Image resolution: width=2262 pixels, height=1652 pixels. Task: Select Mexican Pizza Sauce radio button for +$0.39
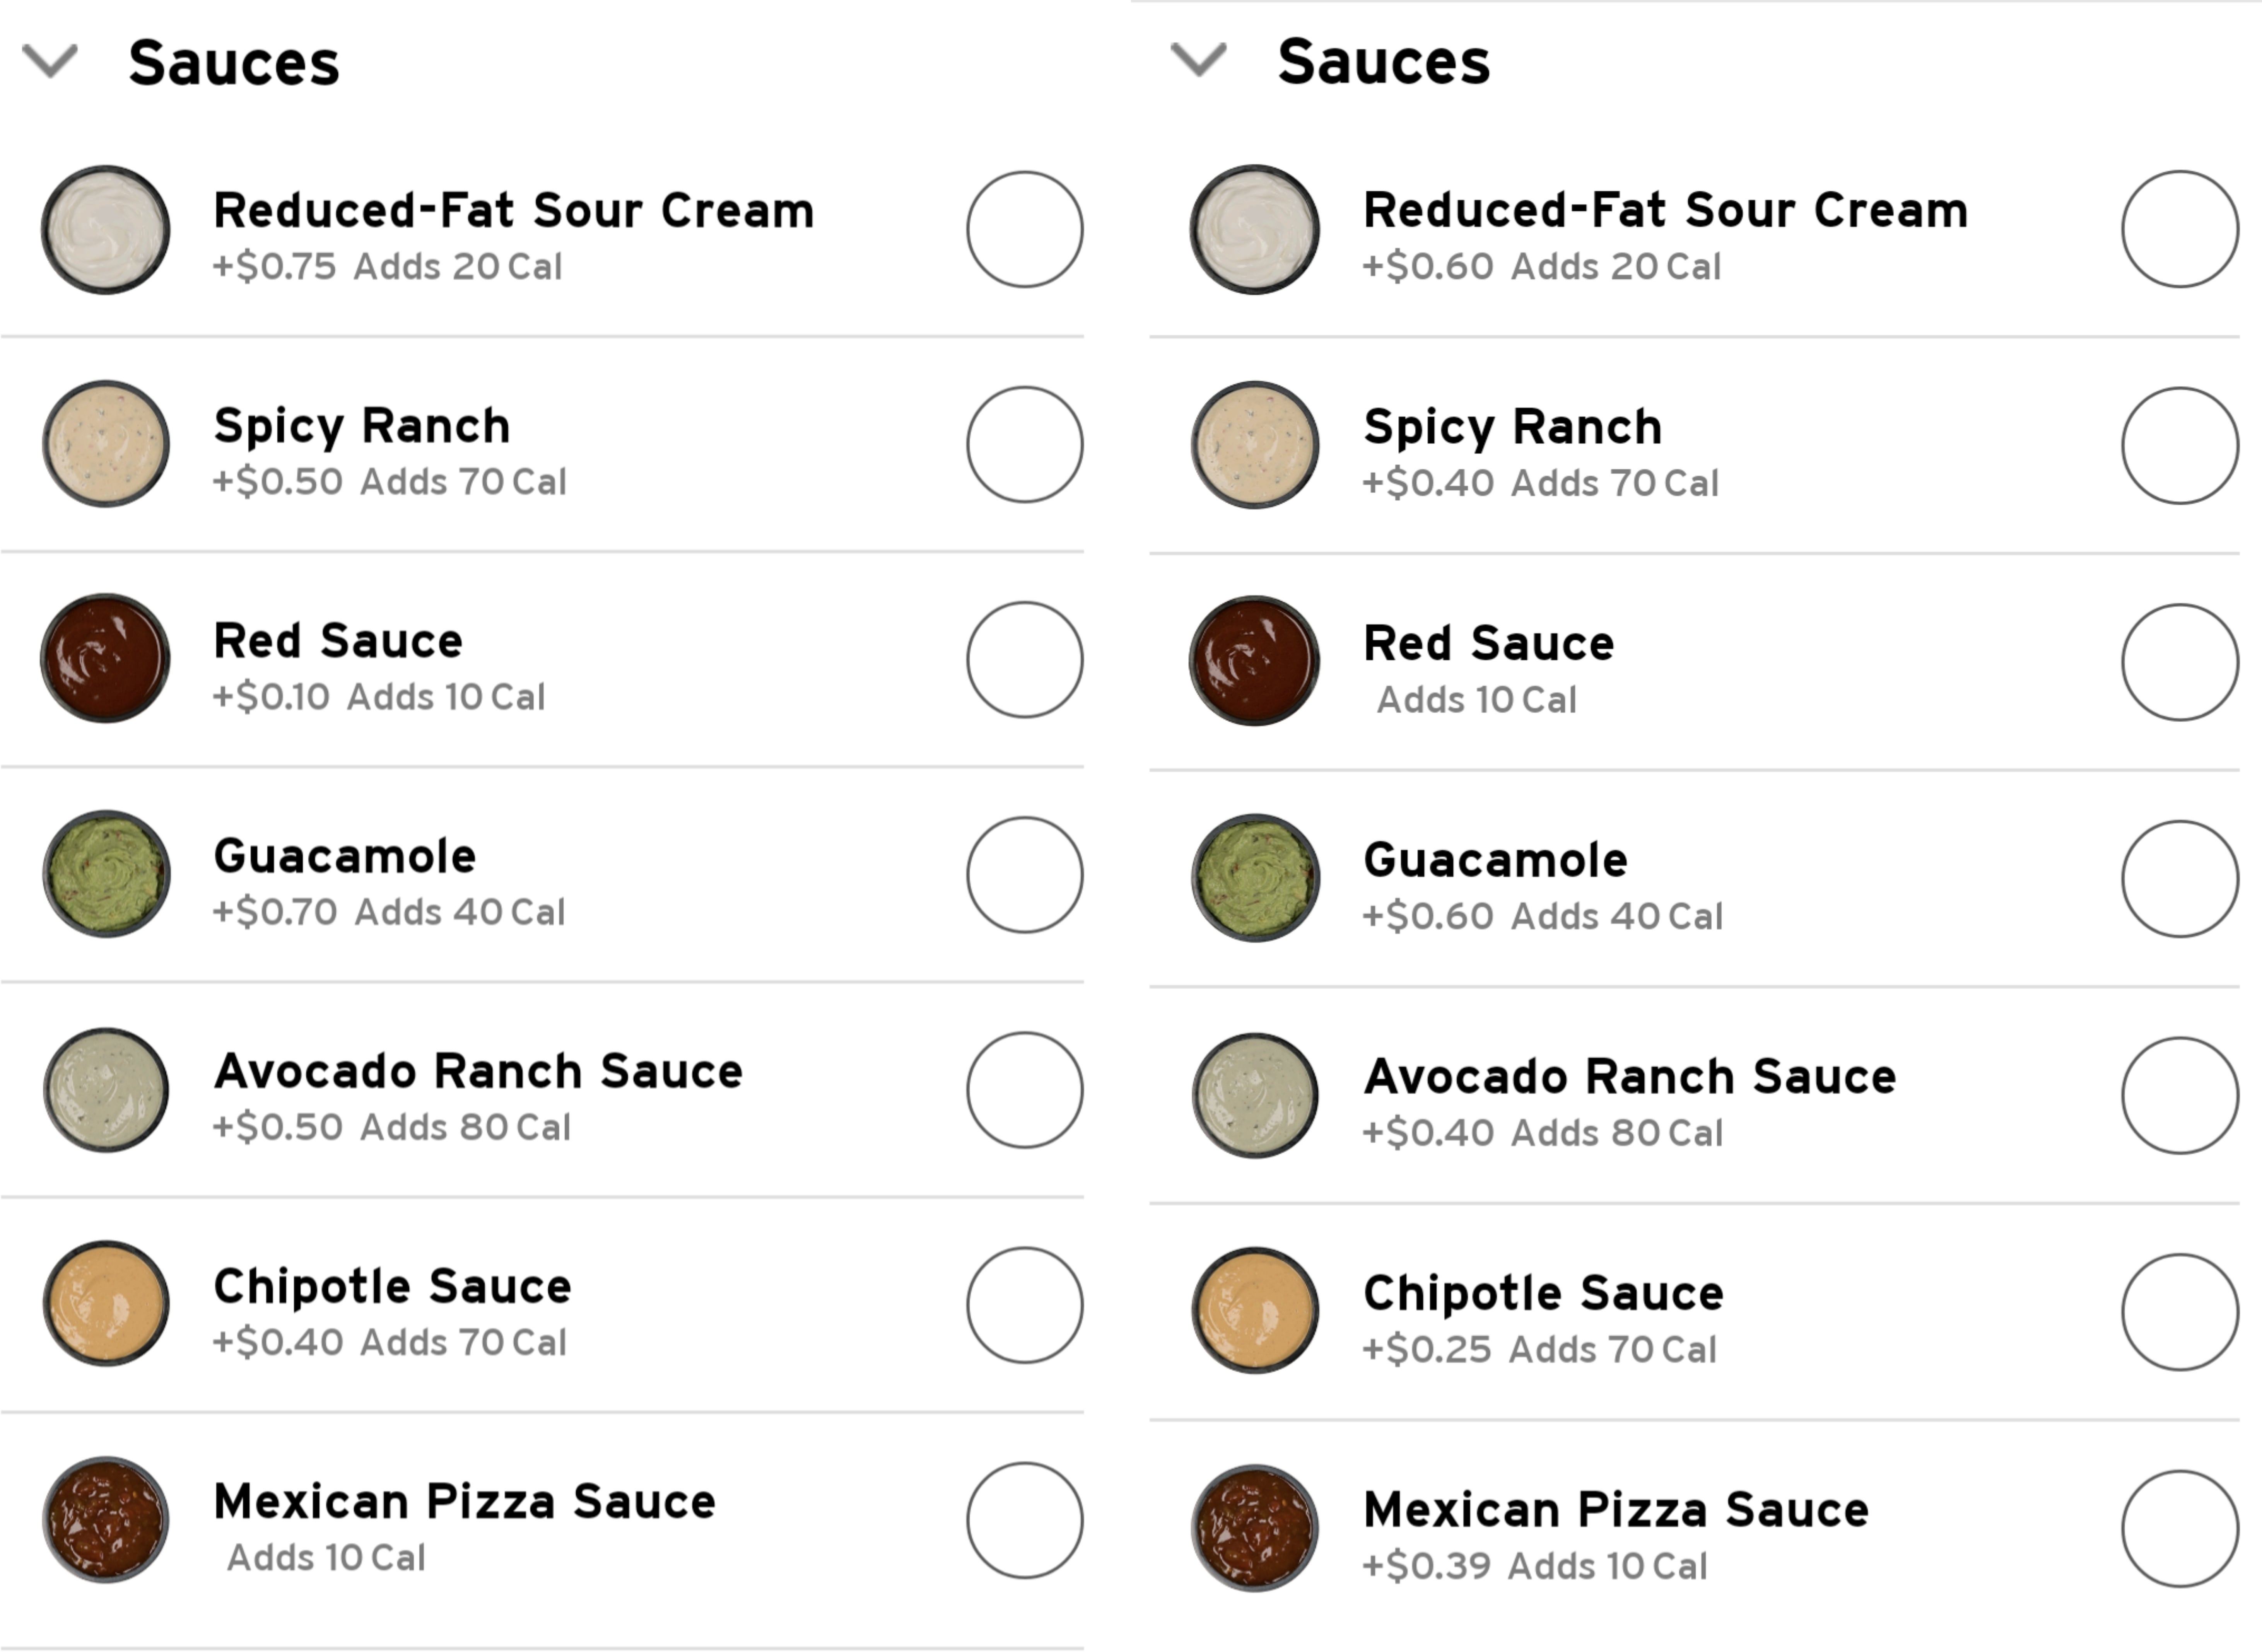point(2180,1528)
